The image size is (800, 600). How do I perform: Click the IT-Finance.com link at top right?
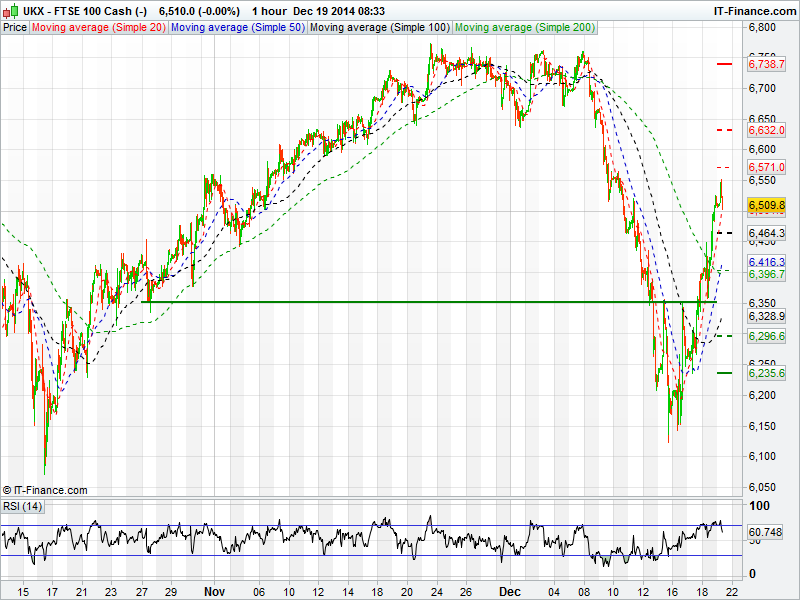pos(752,10)
